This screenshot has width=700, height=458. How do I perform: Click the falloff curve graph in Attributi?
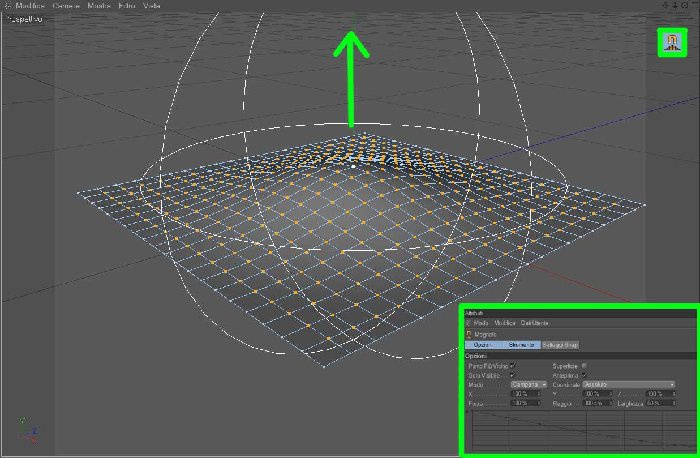pos(583,430)
